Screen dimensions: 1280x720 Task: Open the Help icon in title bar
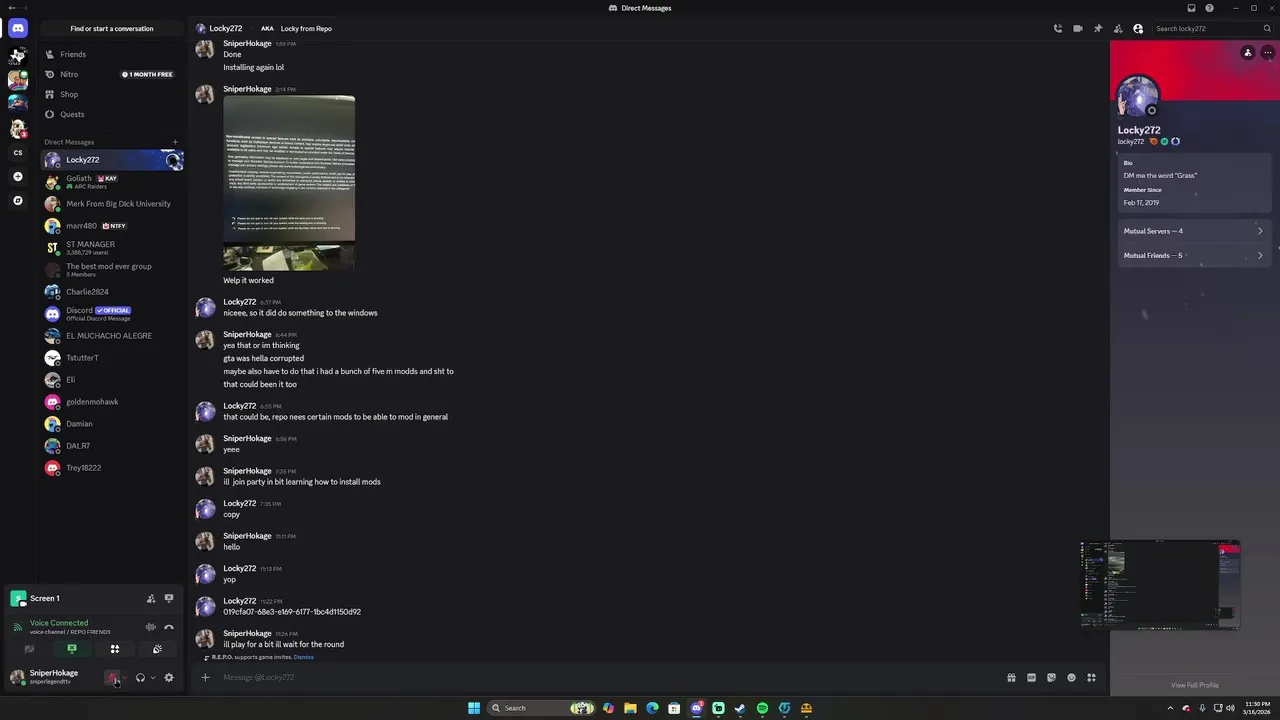click(1209, 8)
